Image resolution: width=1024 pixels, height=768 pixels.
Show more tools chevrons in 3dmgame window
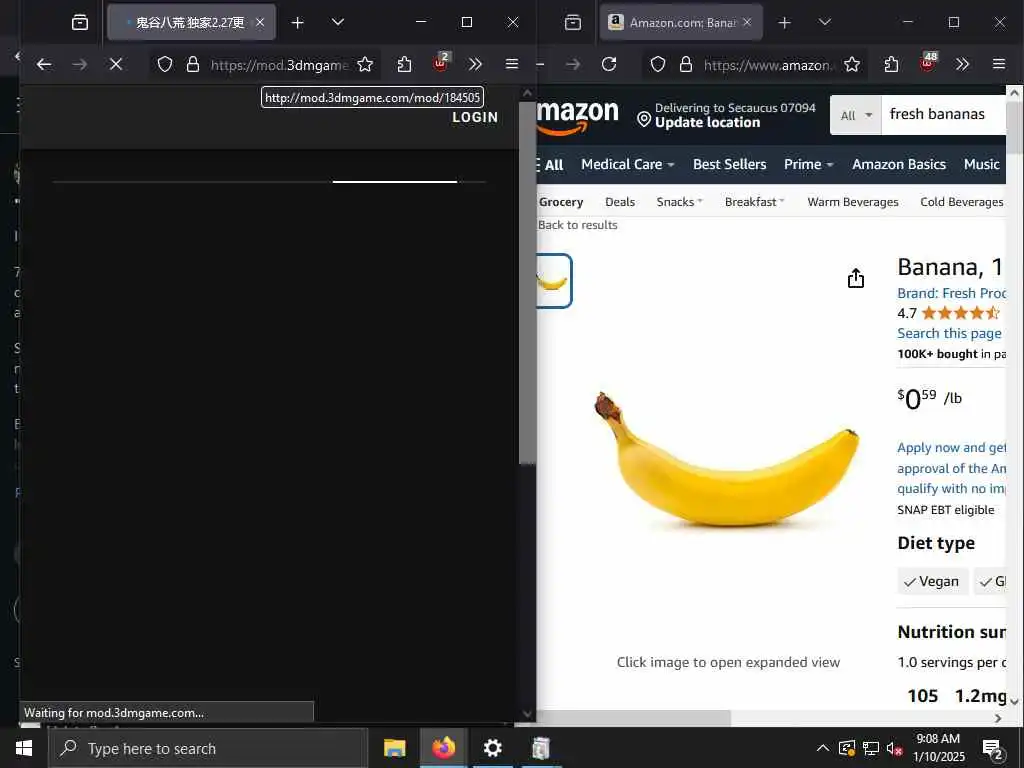point(475,64)
